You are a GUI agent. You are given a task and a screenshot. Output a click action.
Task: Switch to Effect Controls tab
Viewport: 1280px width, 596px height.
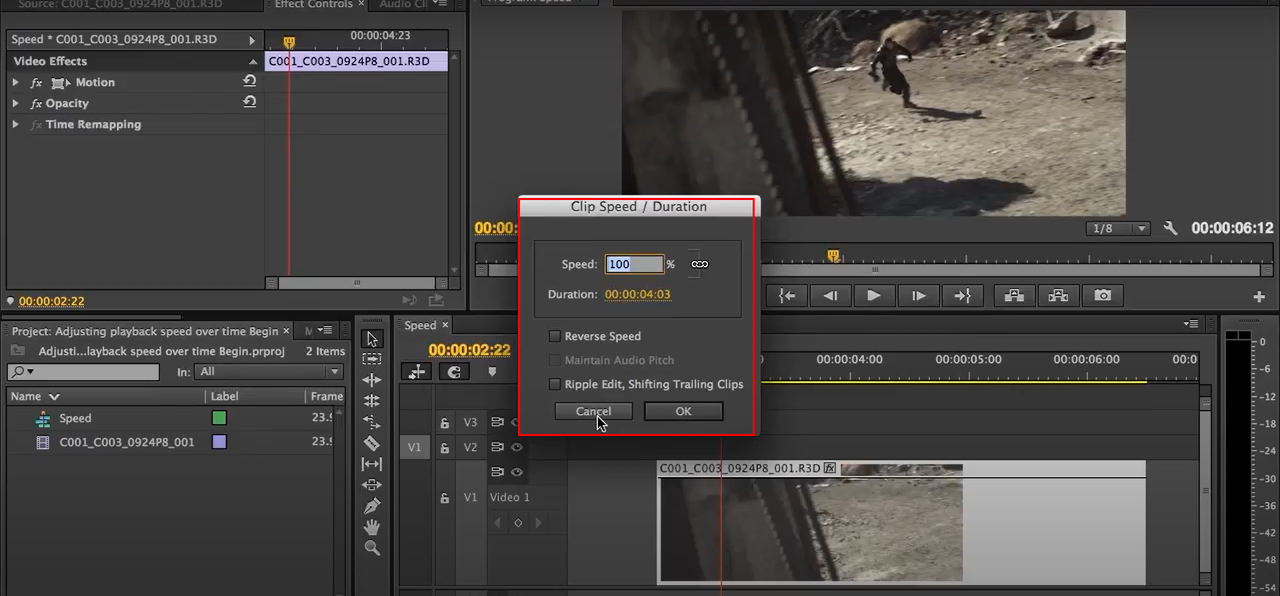(313, 5)
